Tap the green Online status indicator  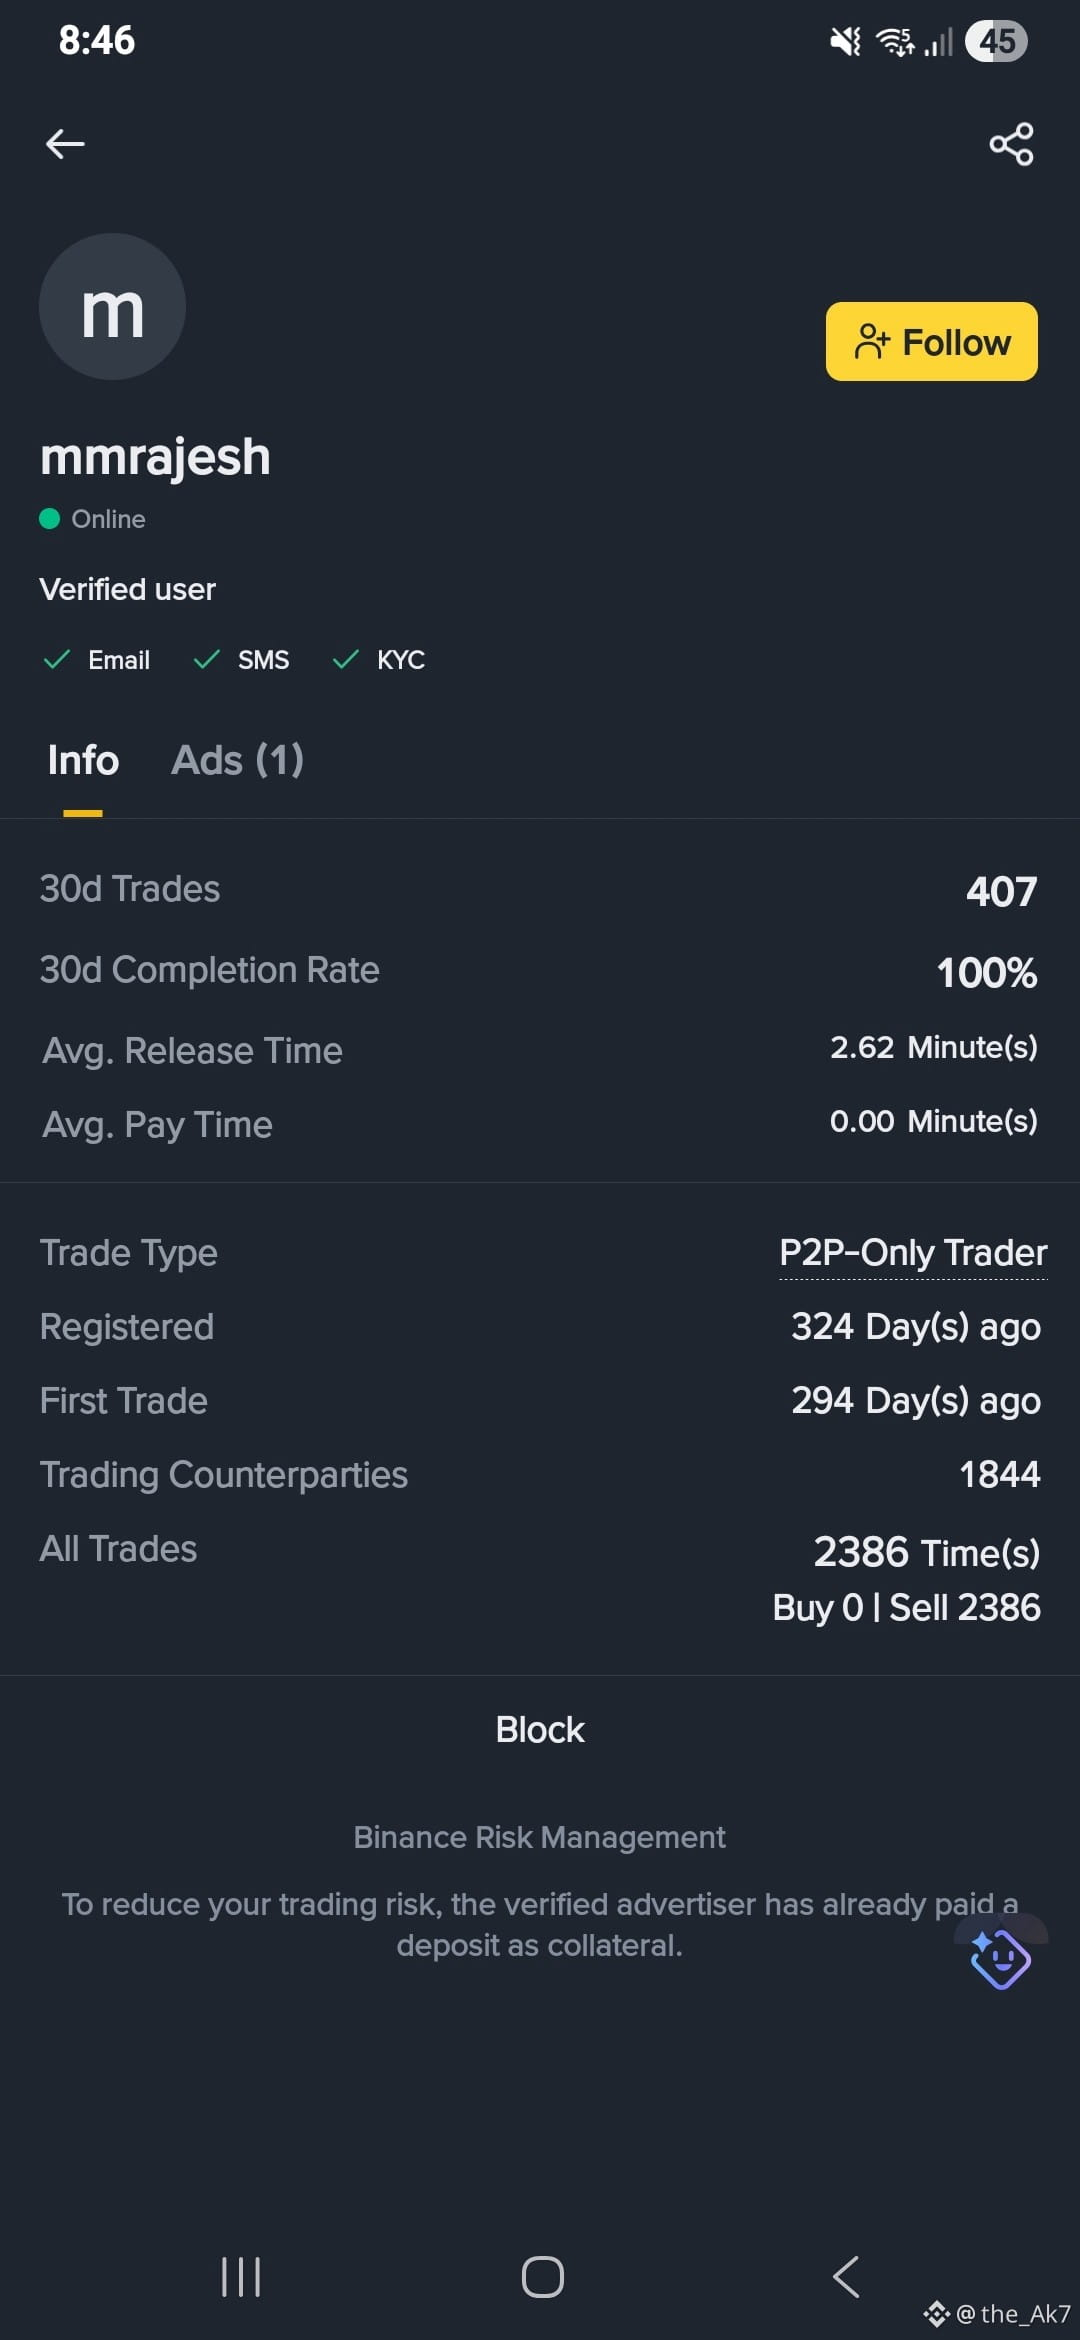coord(49,518)
